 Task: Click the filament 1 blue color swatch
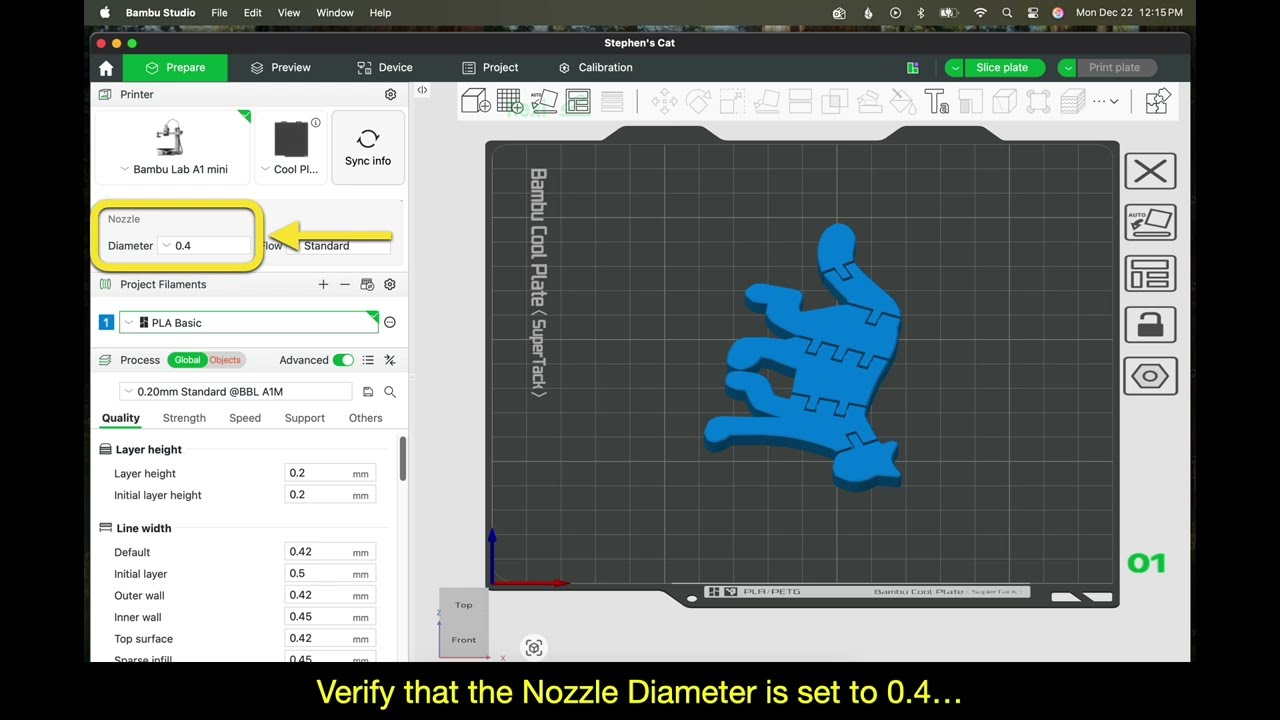[106, 323]
